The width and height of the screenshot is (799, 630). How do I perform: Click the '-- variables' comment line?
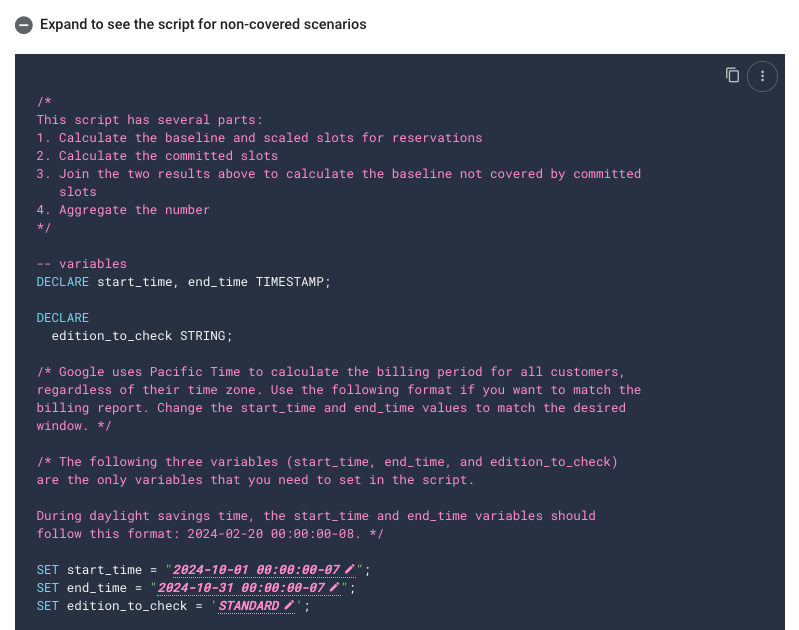(x=82, y=264)
